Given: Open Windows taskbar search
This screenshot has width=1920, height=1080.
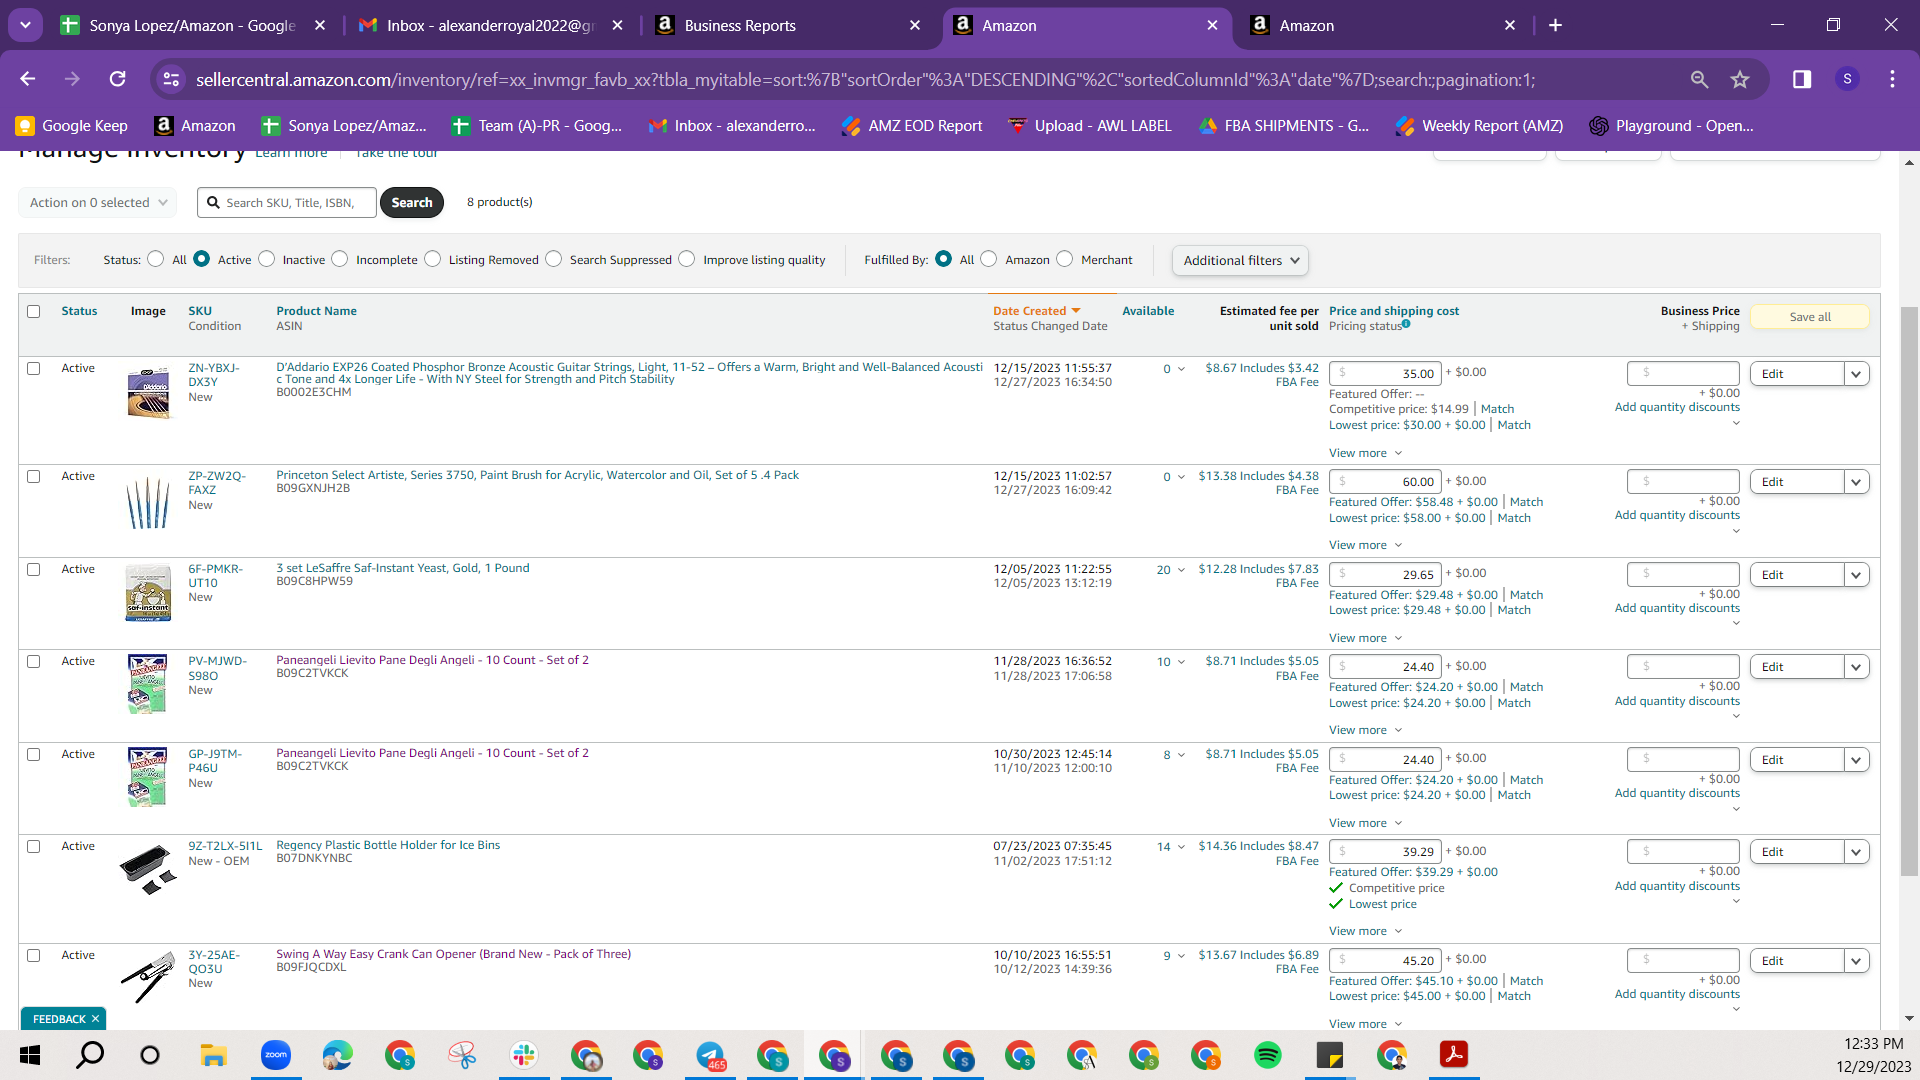Looking at the screenshot, I should (90, 1055).
